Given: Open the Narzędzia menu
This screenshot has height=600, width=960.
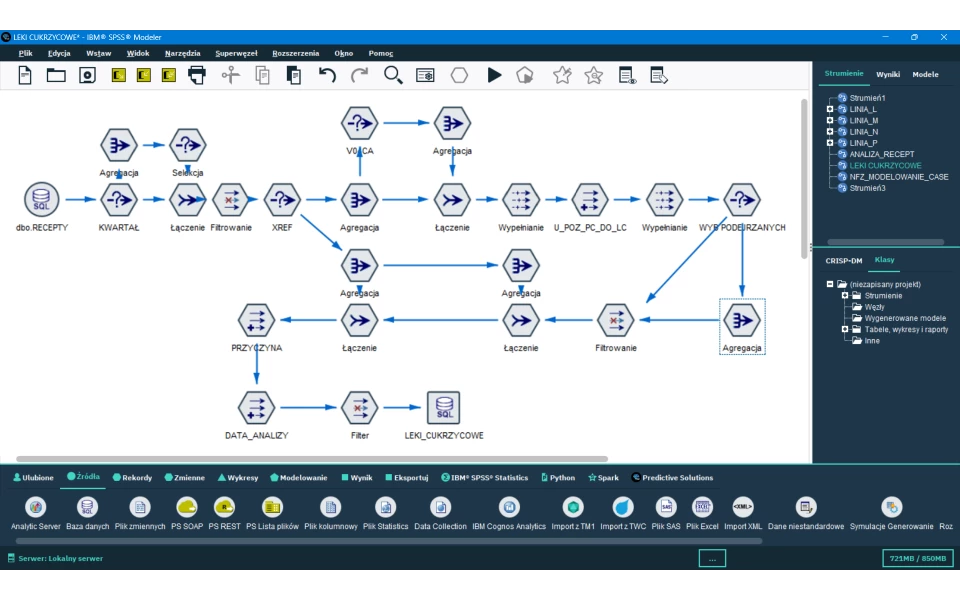Looking at the screenshot, I should click(x=182, y=53).
